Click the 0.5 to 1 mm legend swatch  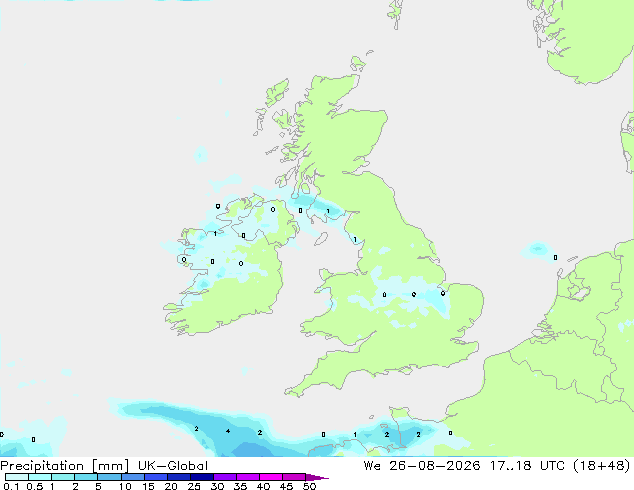[x=40, y=477]
